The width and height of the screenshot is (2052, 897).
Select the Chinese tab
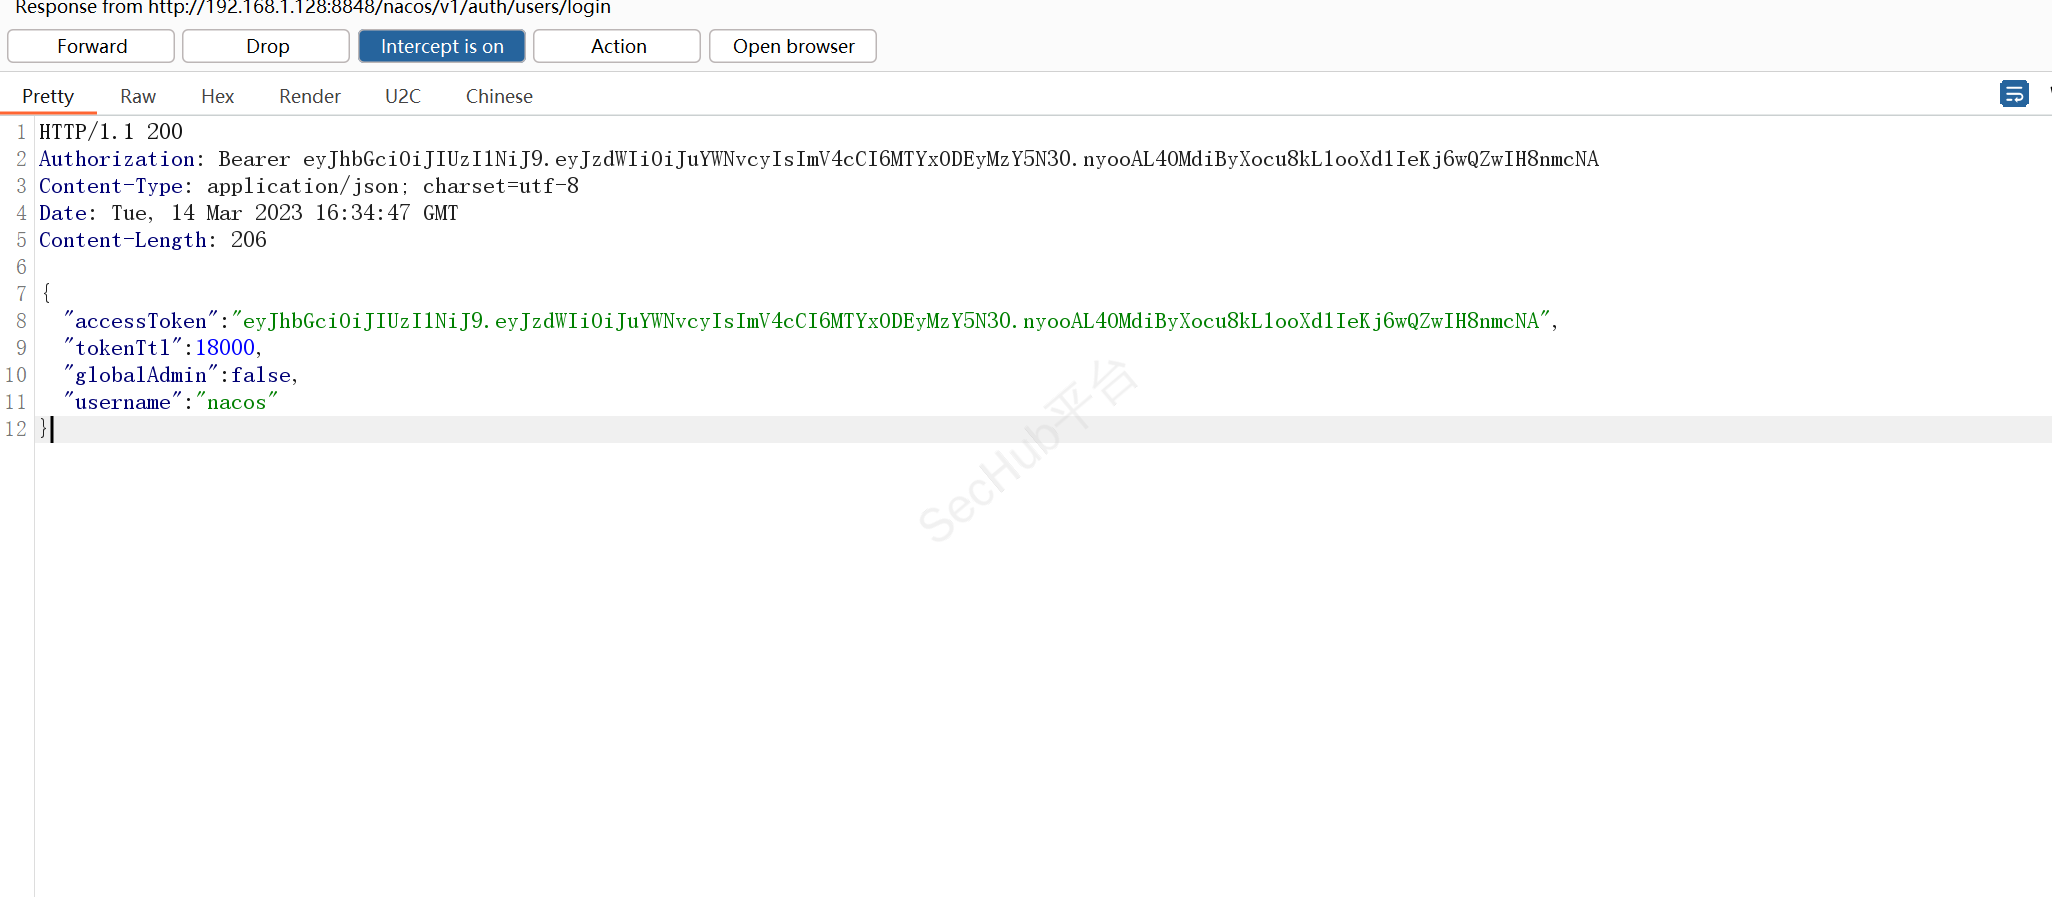coord(498,96)
